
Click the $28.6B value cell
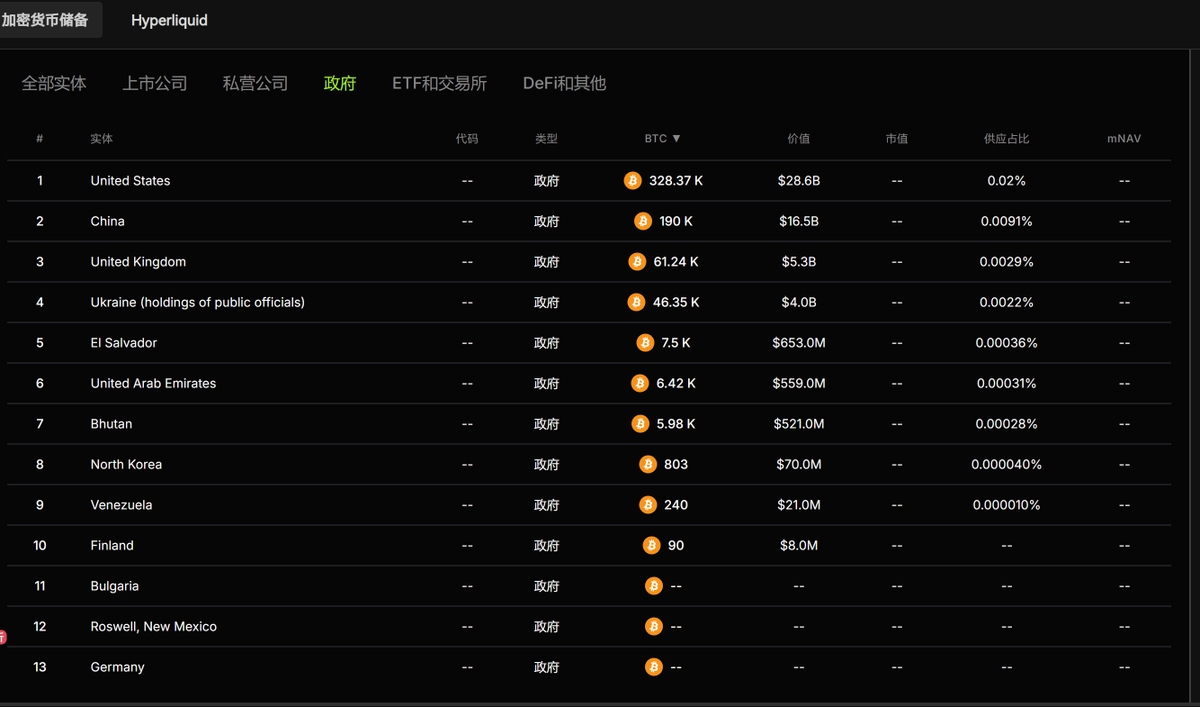click(x=798, y=181)
